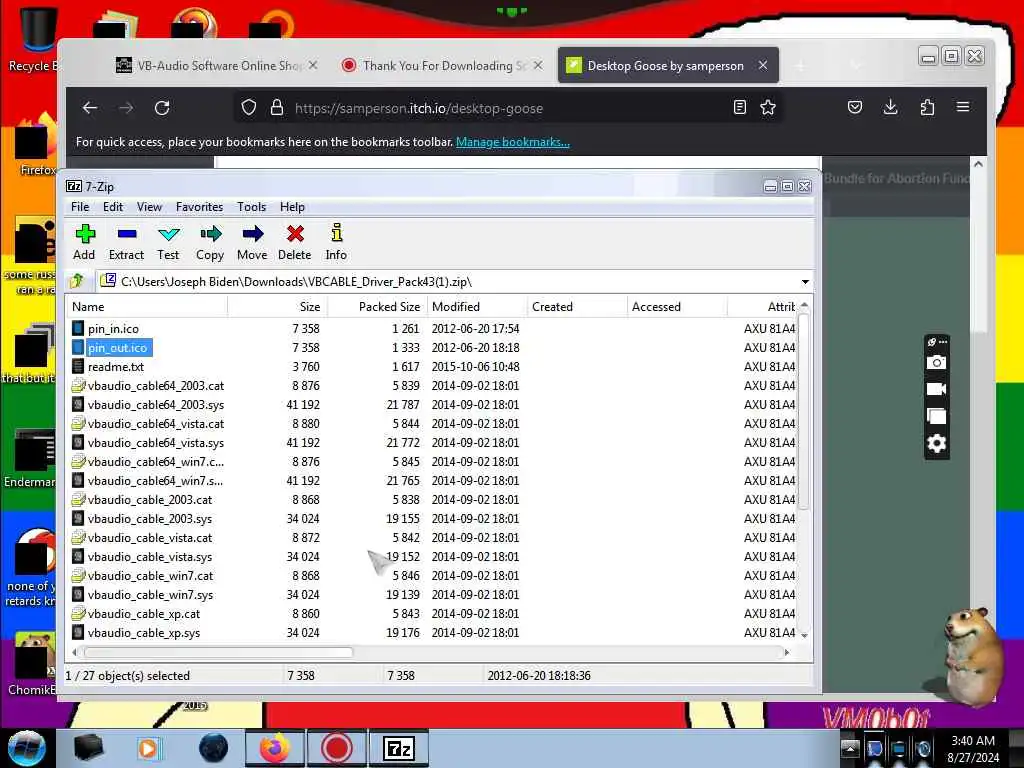Select vbaudio_cable_2003.sys file
The width and height of the screenshot is (1024, 768).
(x=150, y=519)
